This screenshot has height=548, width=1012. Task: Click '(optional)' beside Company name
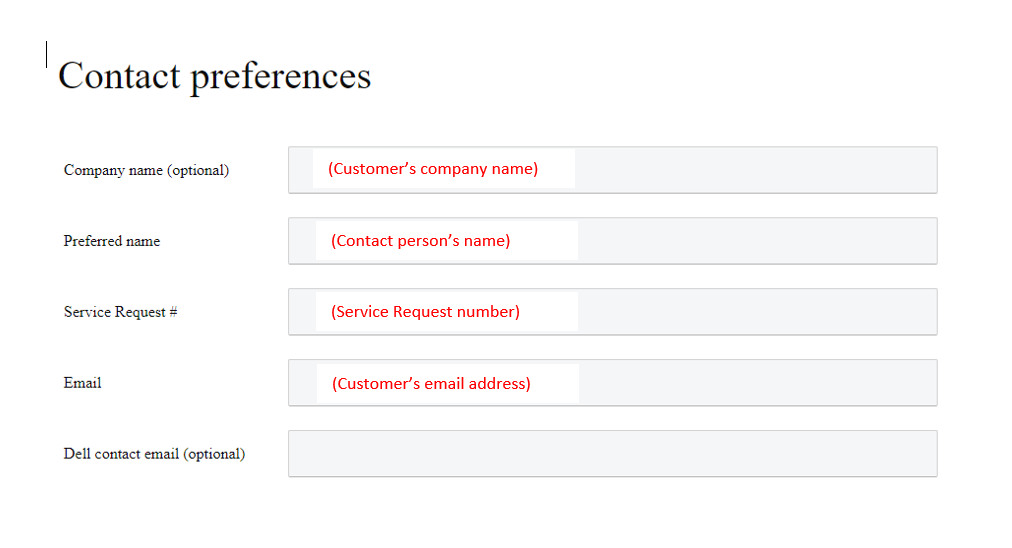click(x=198, y=170)
